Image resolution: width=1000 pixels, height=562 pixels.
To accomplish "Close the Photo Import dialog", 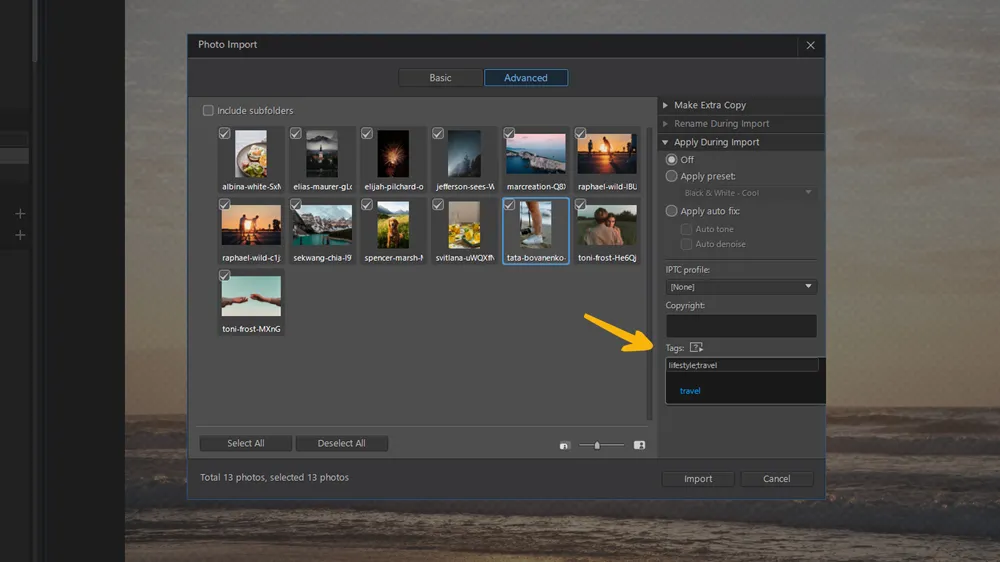I will pos(811,45).
